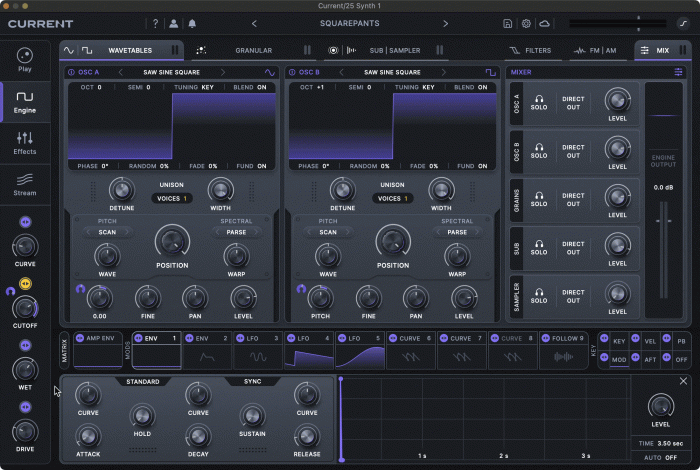Go to next preset after SQUAREPANTS
The image size is (700, 470).
point(445,24)
